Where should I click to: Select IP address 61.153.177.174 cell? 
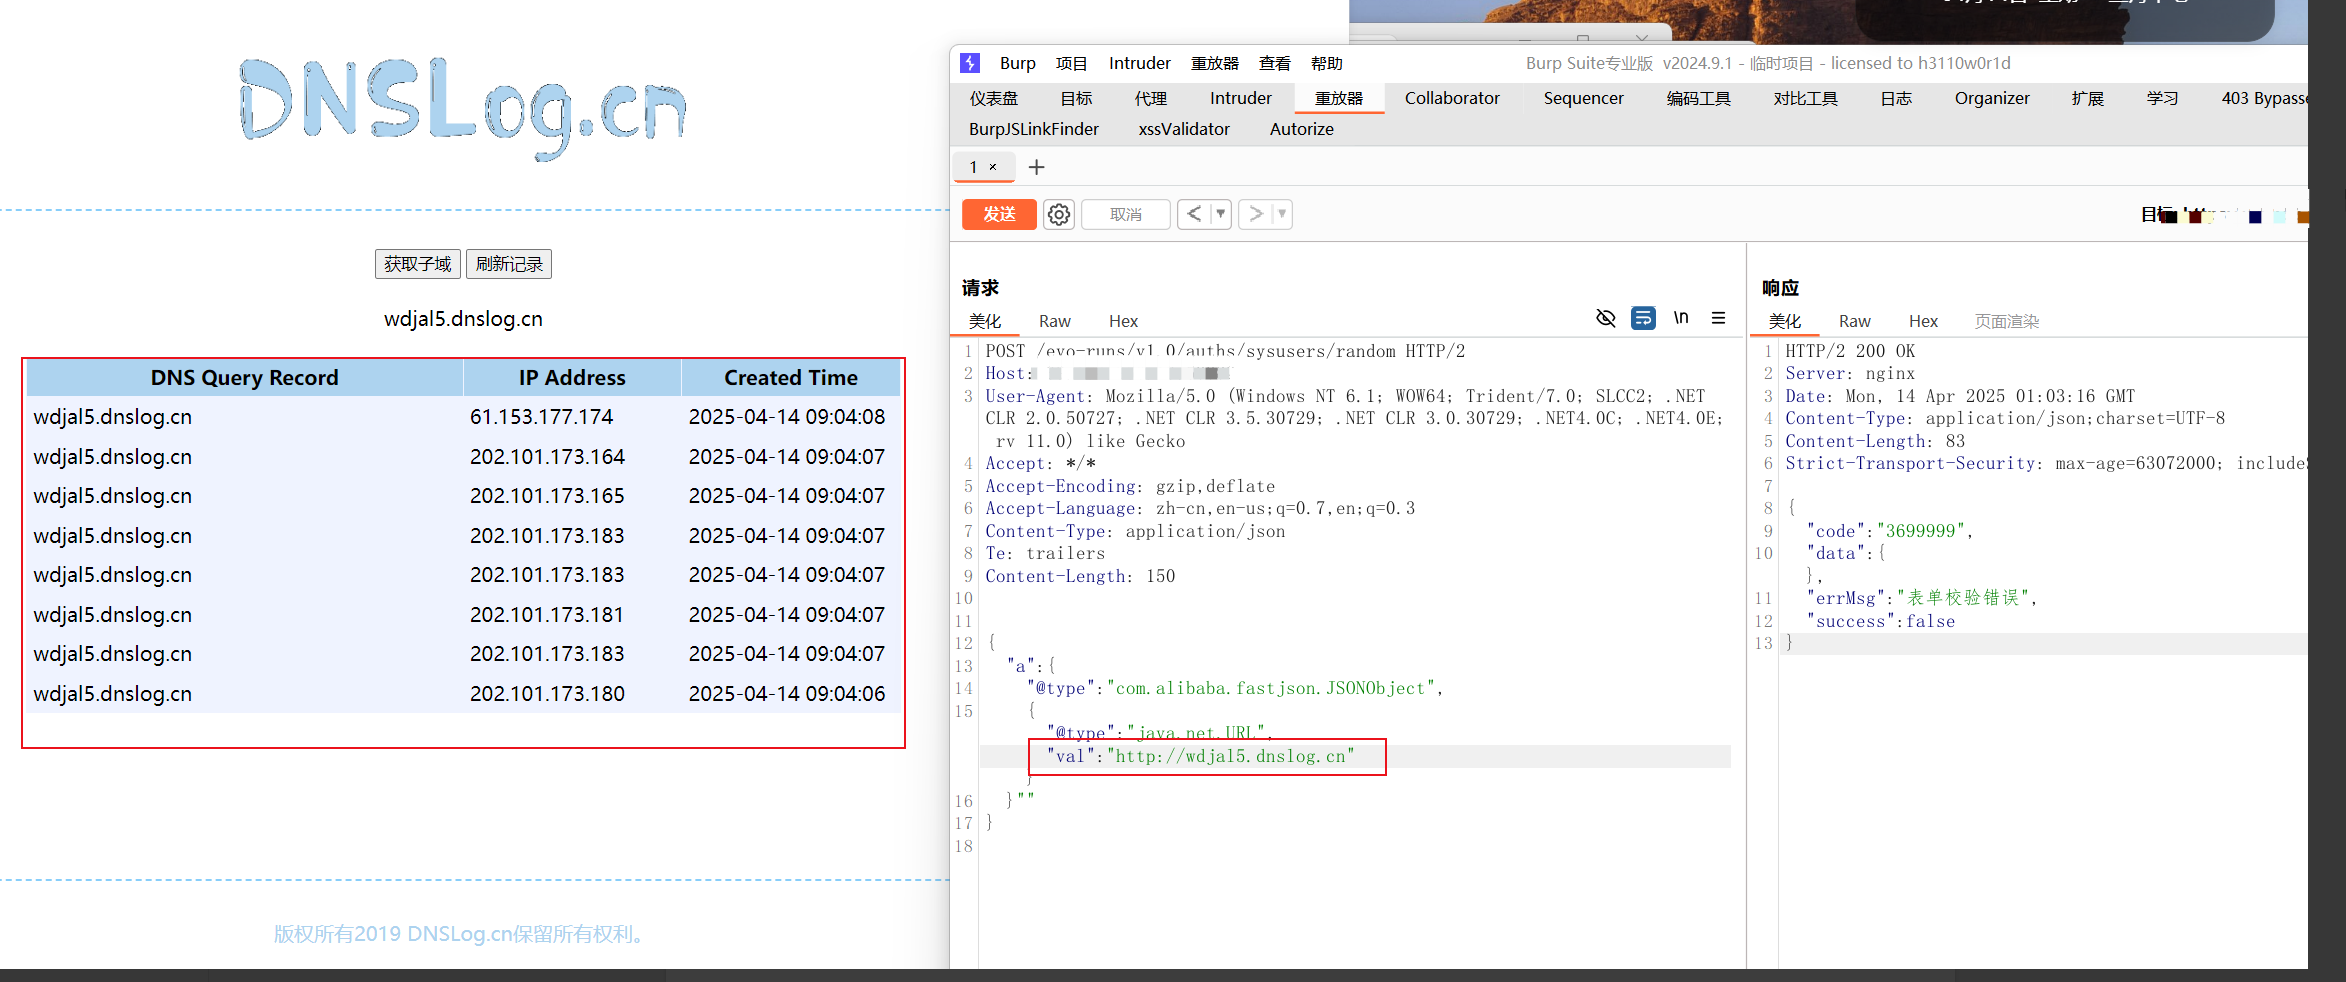(572, 417)
